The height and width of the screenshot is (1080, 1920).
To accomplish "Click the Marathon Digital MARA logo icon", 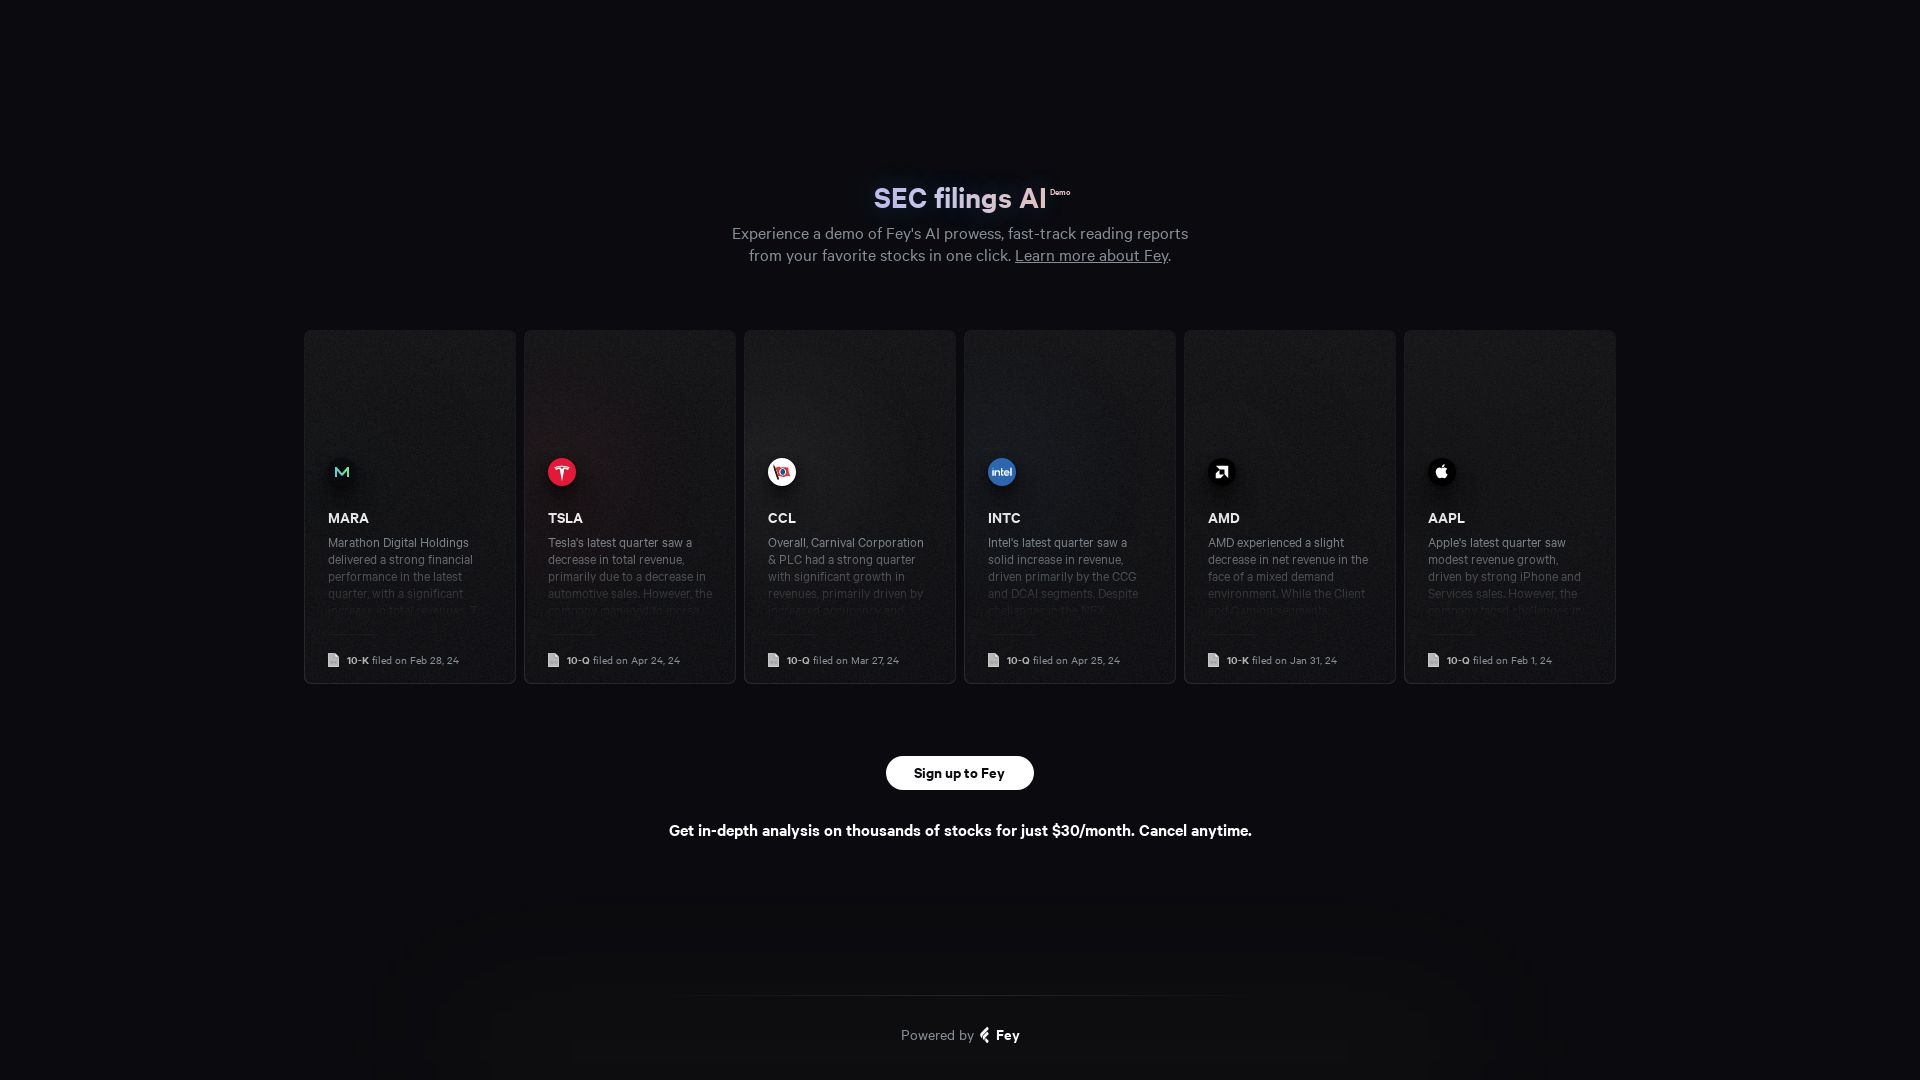I will [x=342, y=472].
